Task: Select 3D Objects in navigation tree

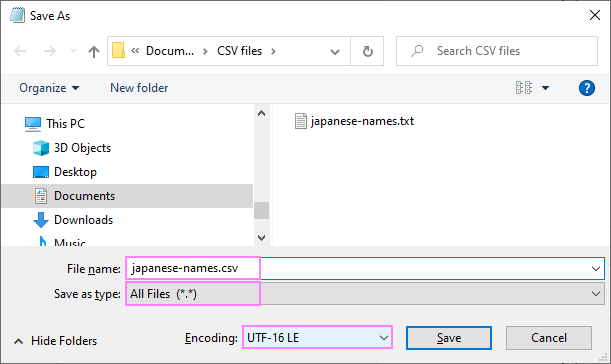Action: (82, 148)
